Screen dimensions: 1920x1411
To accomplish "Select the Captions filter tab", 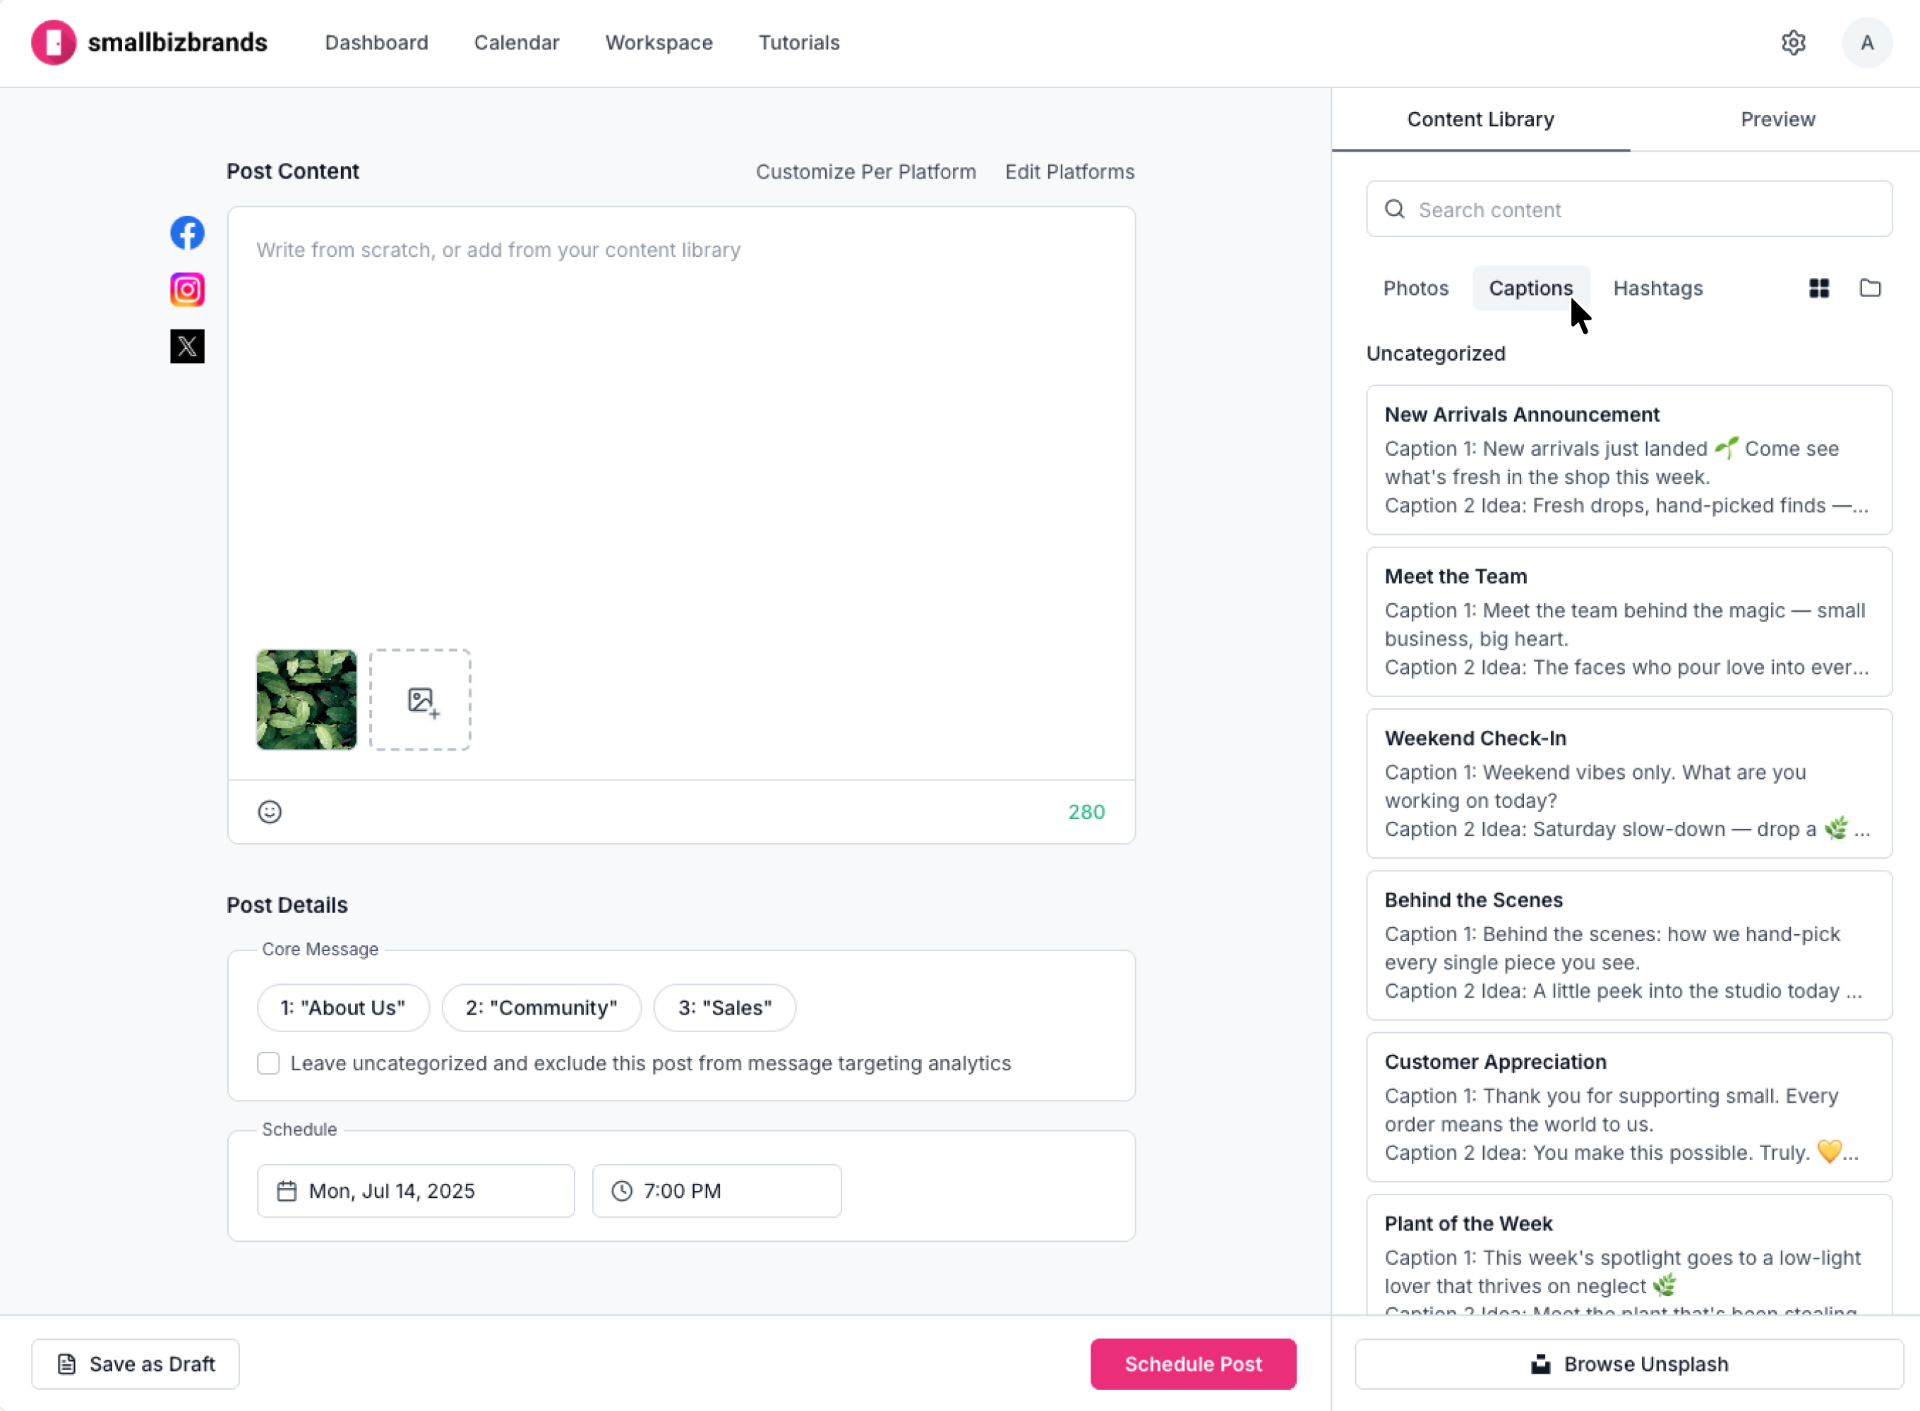I will pos(1530,288).
